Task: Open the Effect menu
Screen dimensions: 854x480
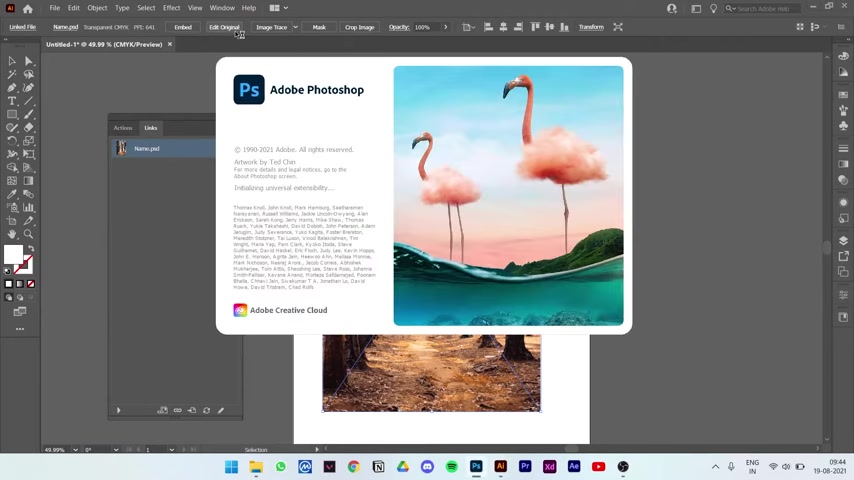Action: pyautogui.click(x=171, y=8)
